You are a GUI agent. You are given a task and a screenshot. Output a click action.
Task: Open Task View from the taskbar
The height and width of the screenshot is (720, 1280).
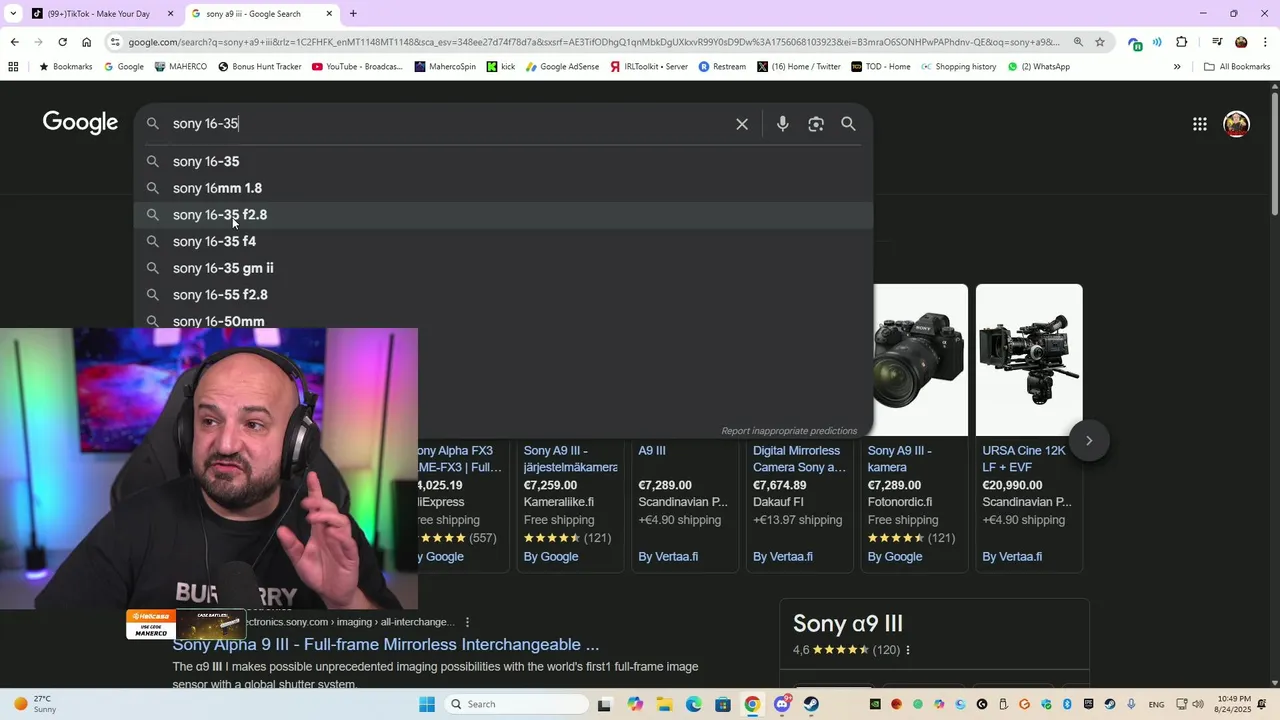pyautogui.click(x=604, y=704)
